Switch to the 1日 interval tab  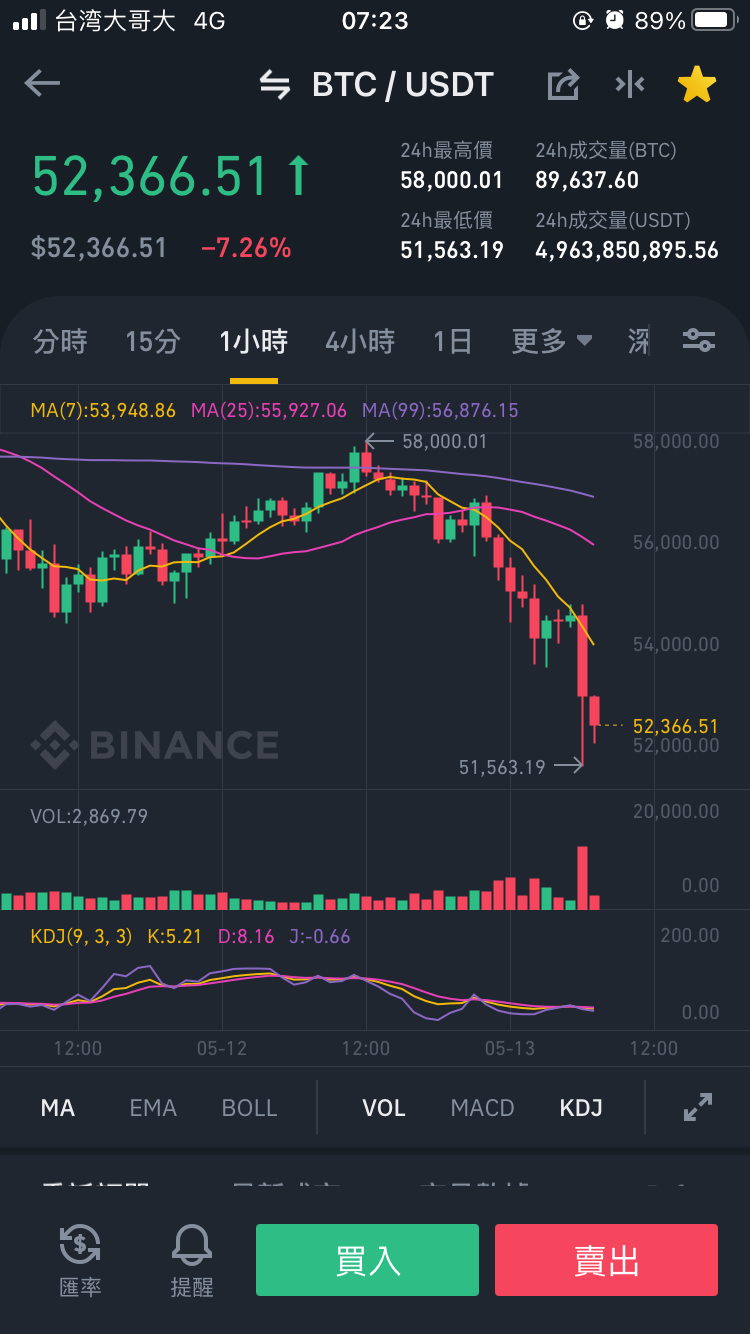pyautogui.click(x=452, y=341)
